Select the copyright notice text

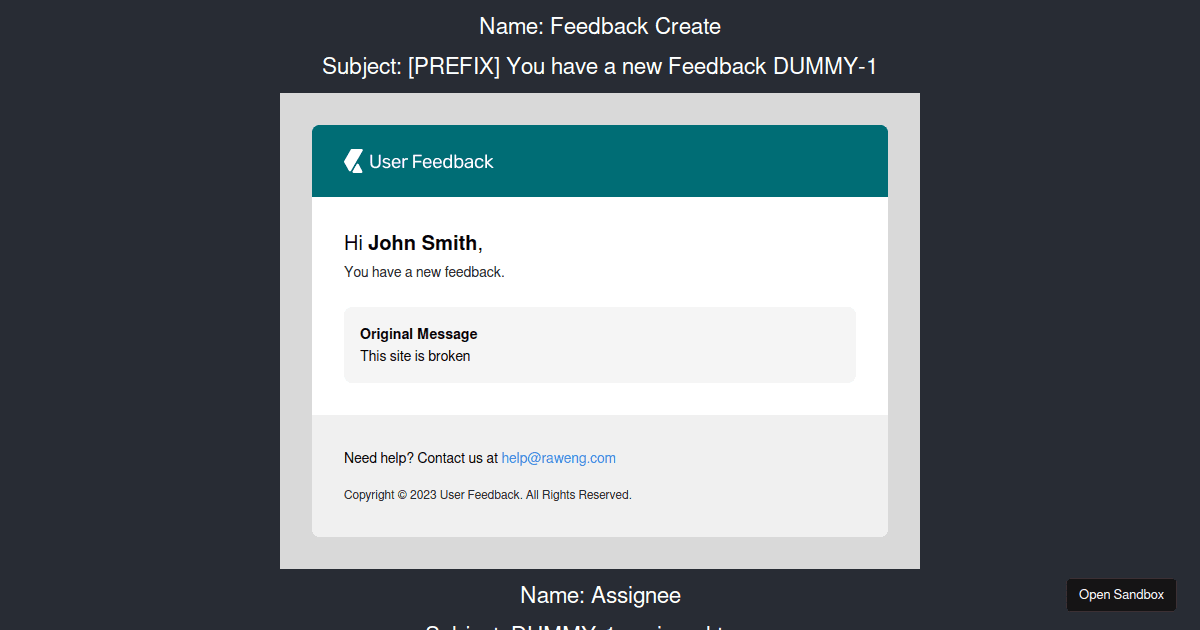[x=487, y=494]
